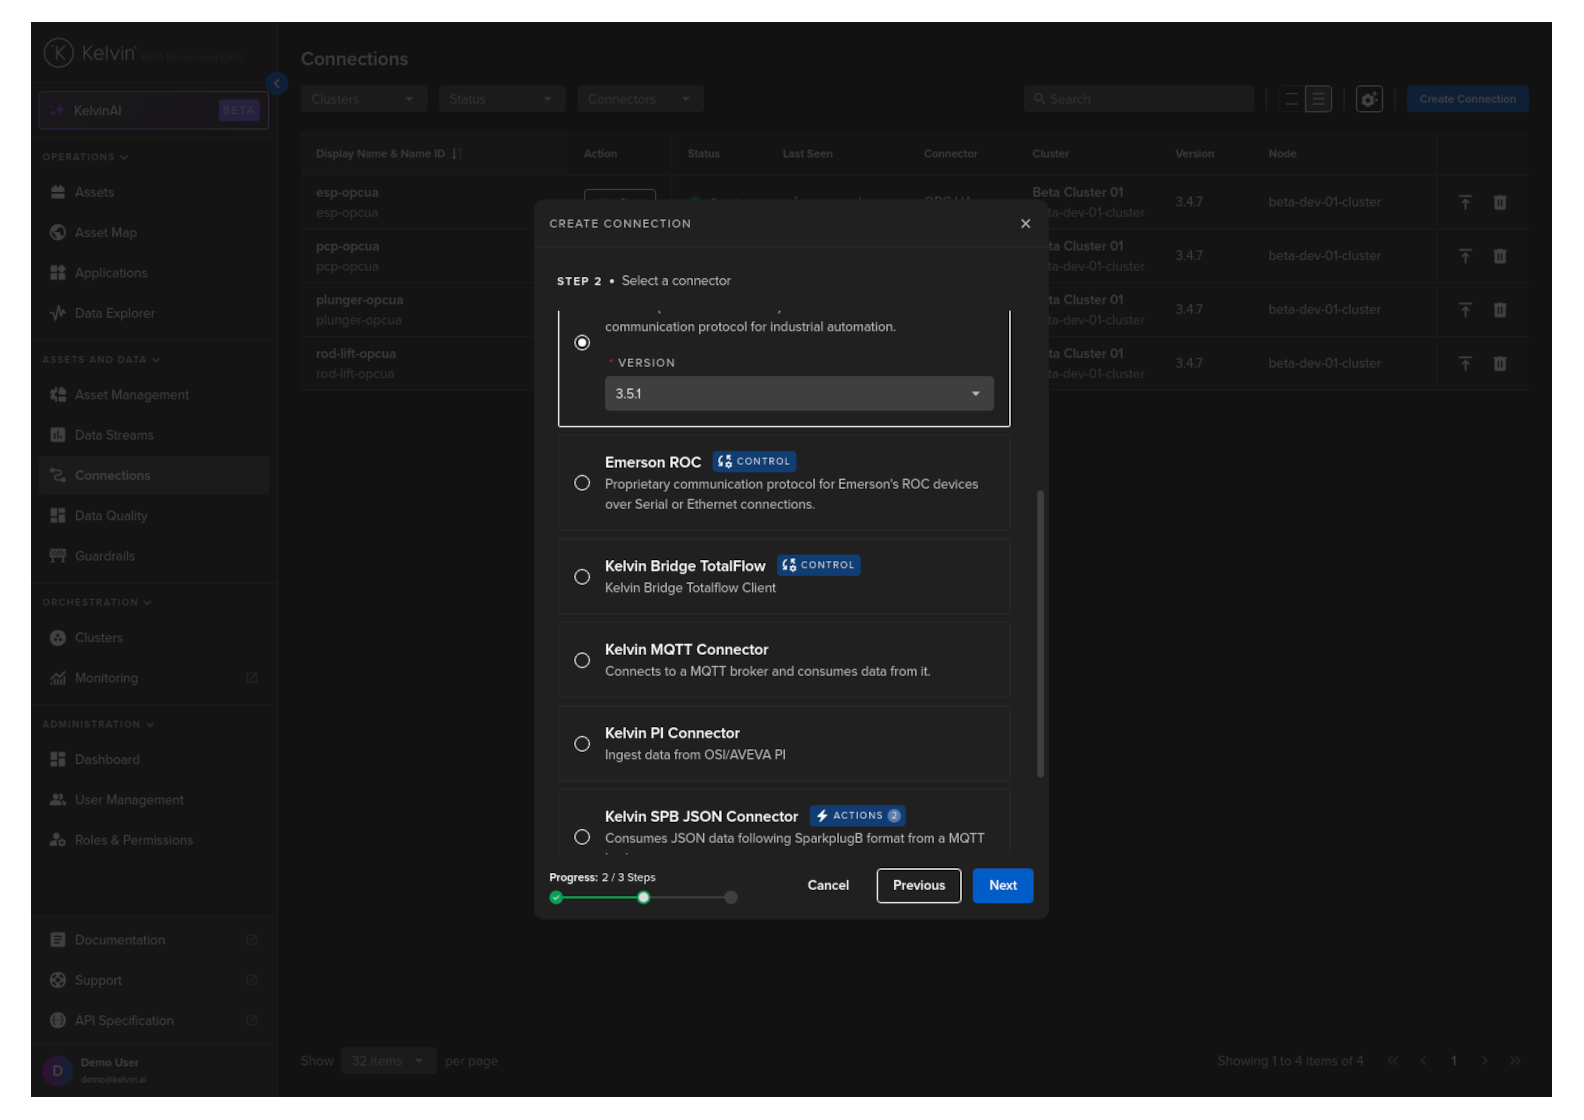Choose the Kelvin MQTT Connector radio button

[x=582, y=660]
